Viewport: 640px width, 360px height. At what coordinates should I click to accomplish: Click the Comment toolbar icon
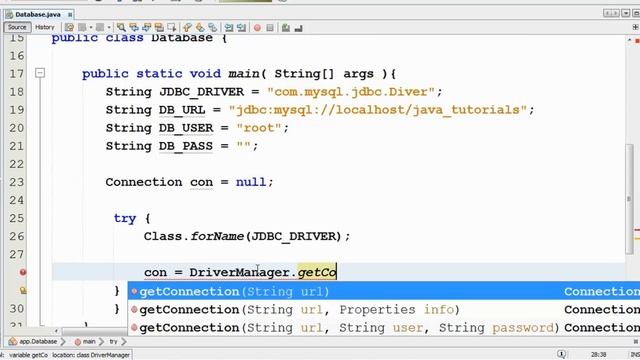click(x=286, y=28)
